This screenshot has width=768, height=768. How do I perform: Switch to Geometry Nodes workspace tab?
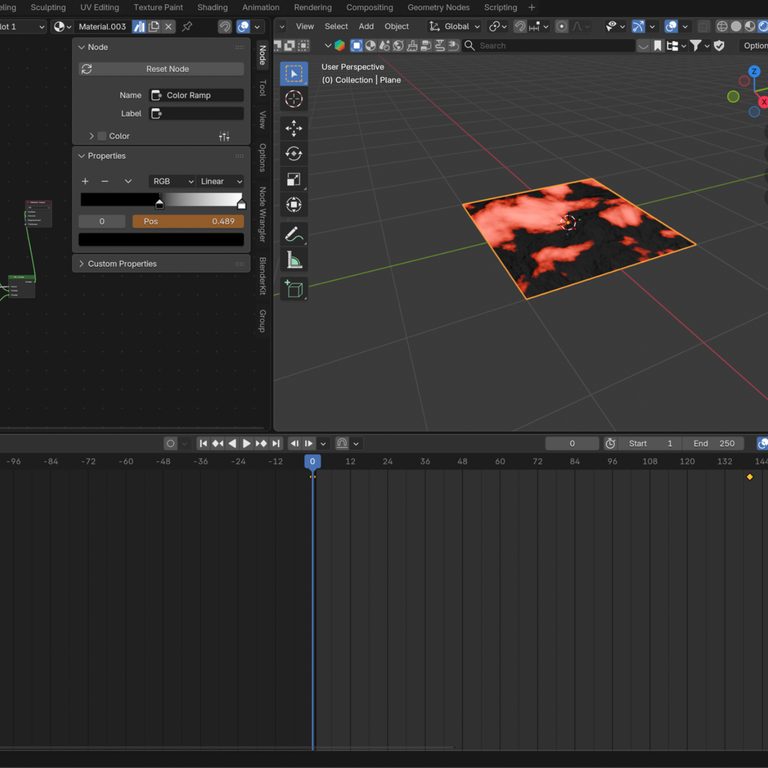(438, 7)
